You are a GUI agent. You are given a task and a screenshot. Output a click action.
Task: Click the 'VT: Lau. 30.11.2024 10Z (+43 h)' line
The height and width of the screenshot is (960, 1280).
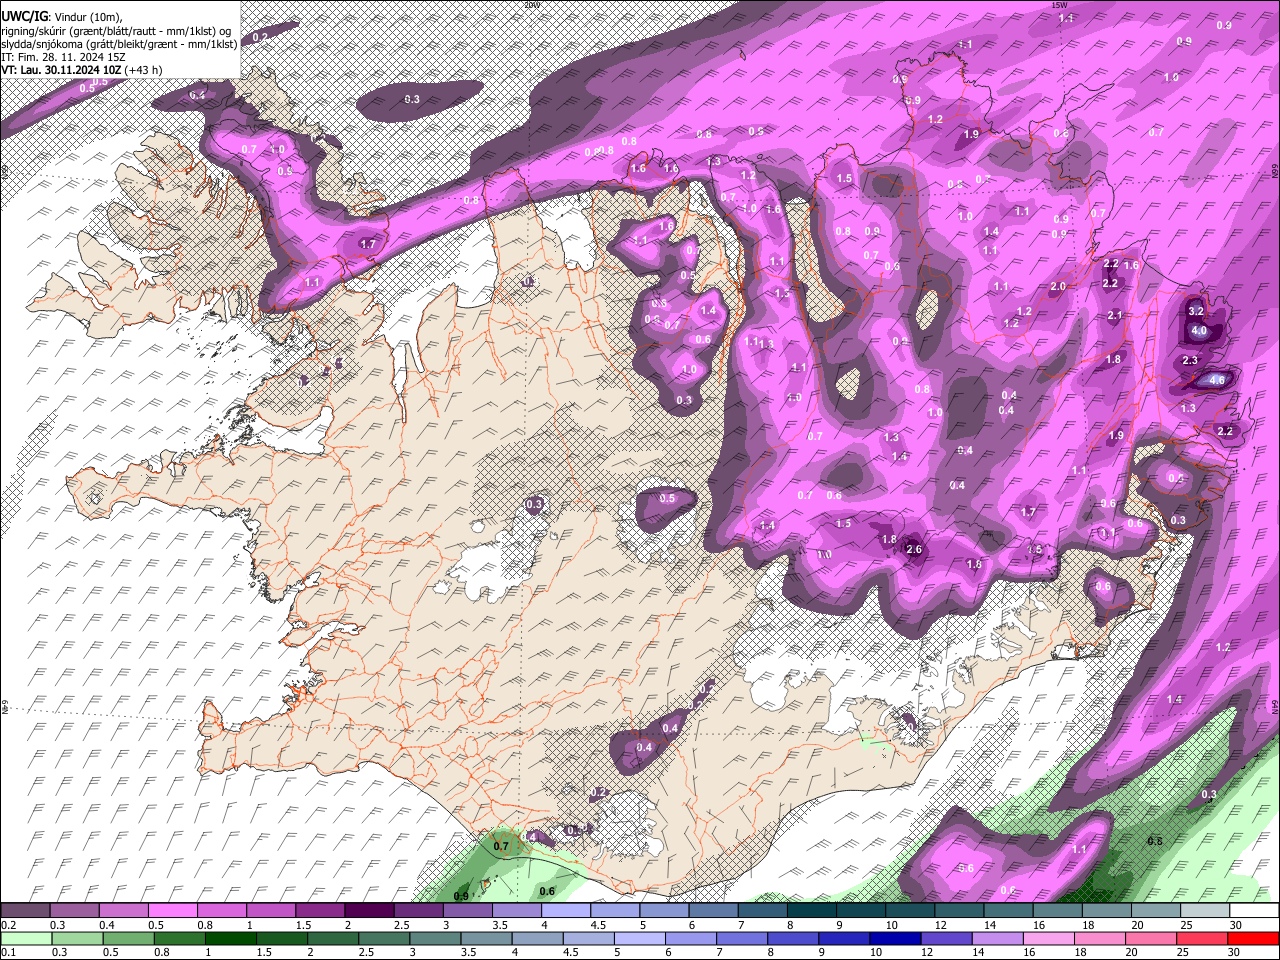[x=82, y=70]
